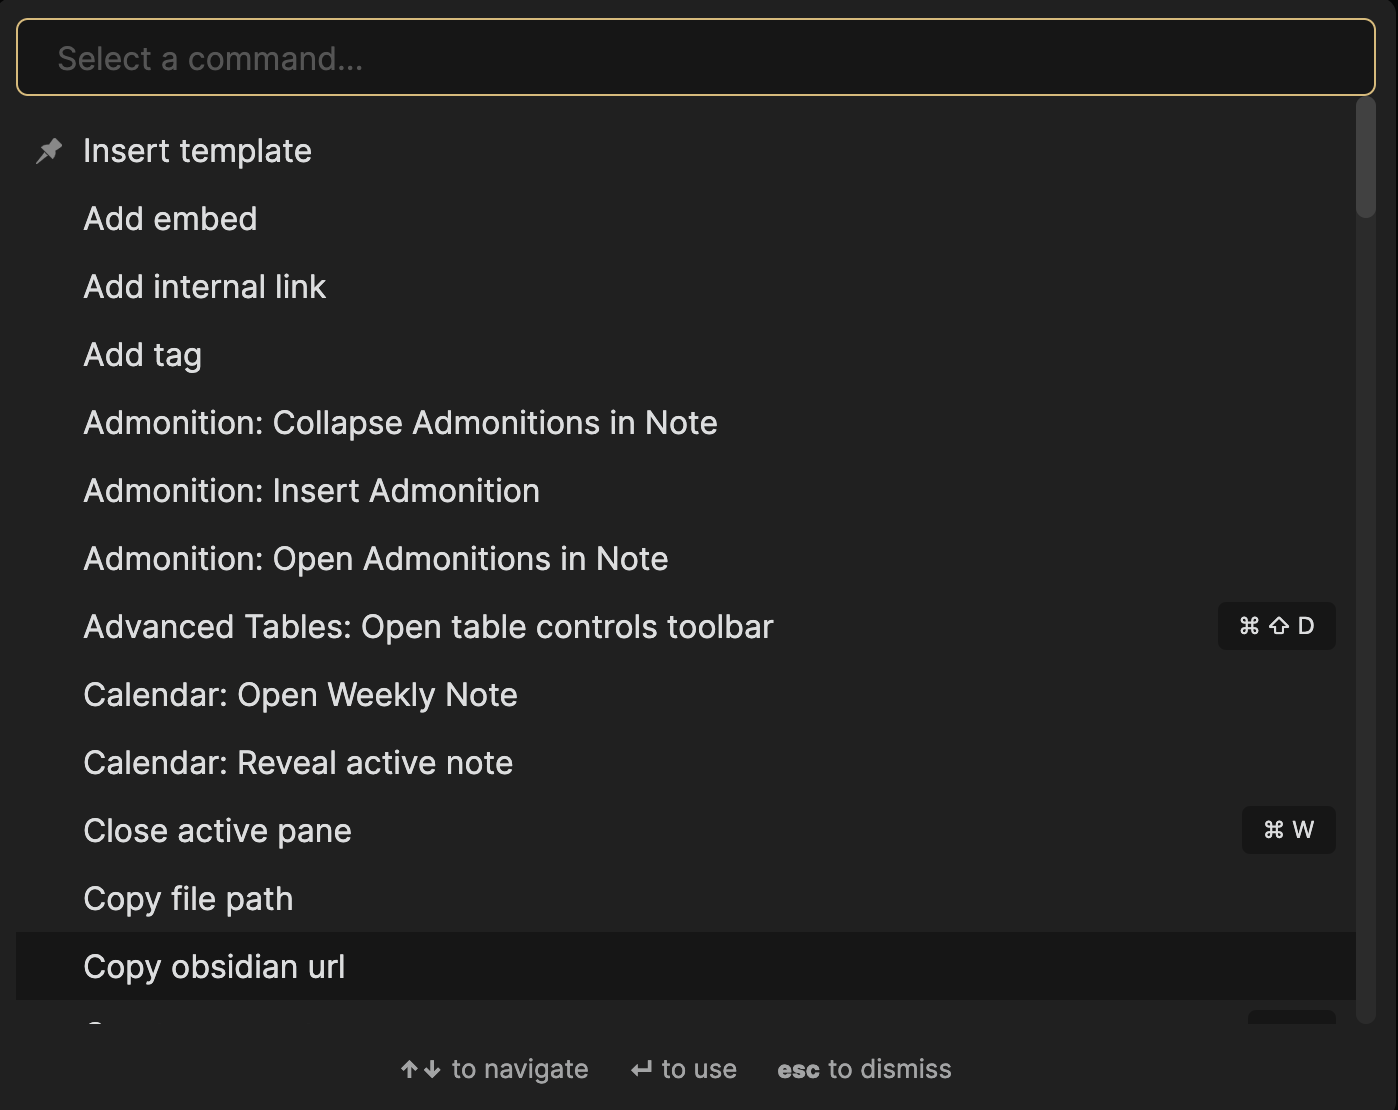Select the Add embed command
This screenshot has height=1110, width=1398.
coord(686,219)
